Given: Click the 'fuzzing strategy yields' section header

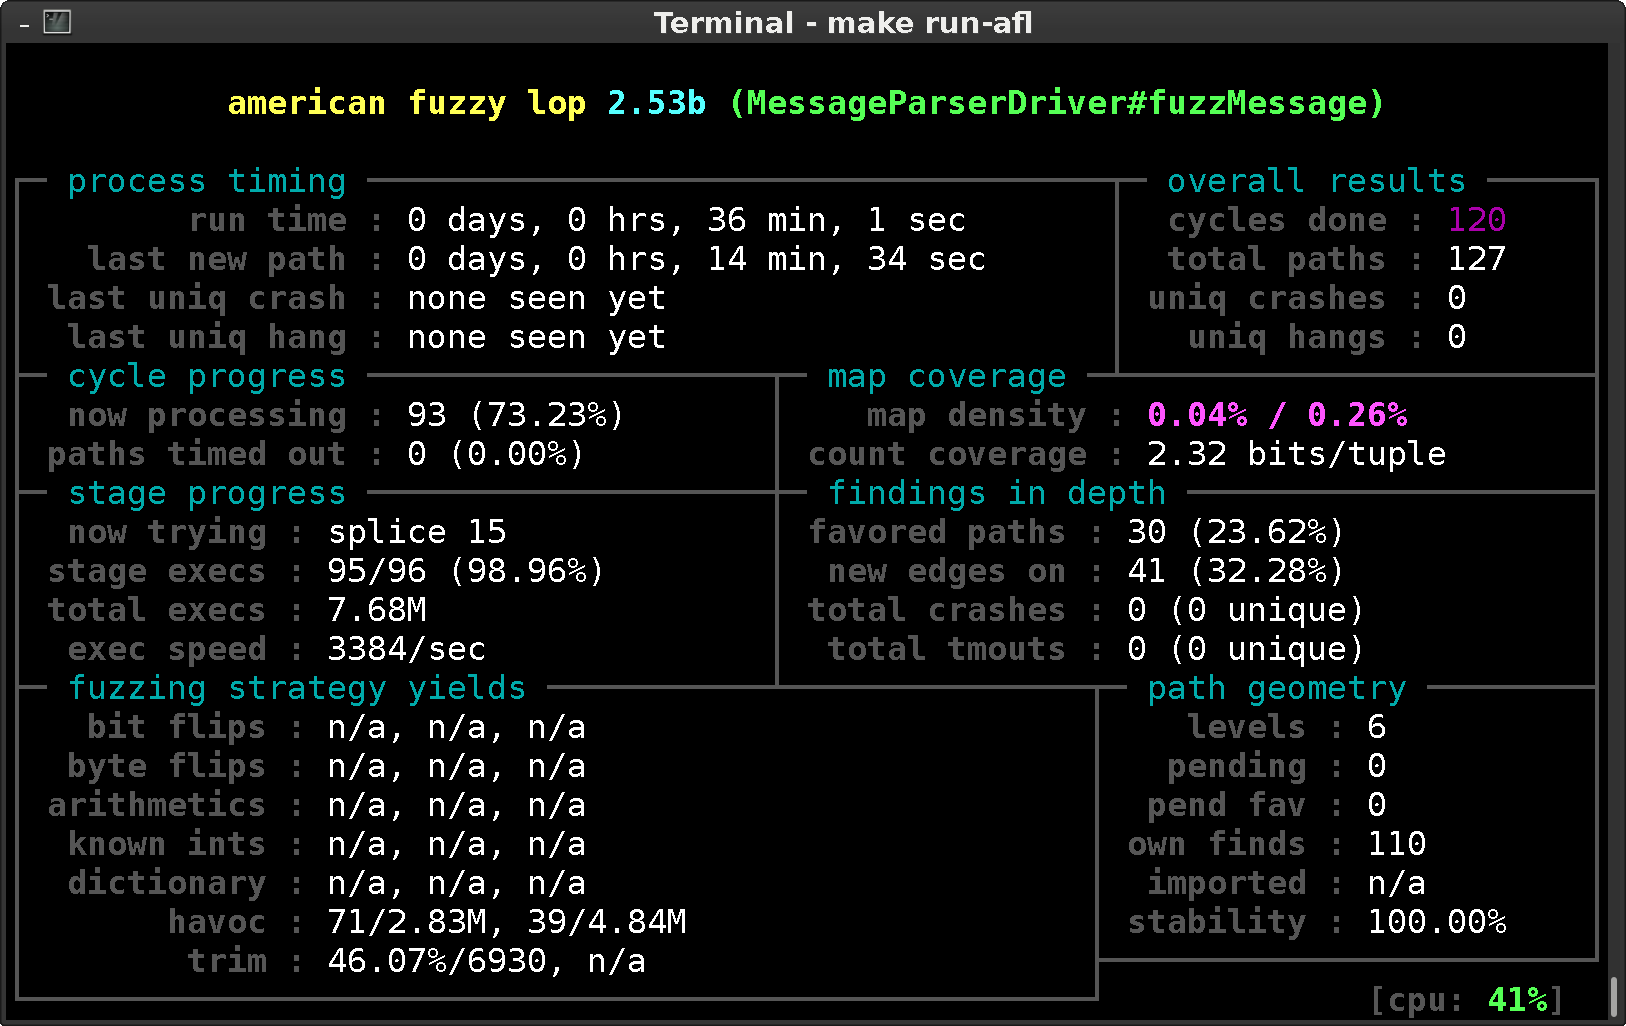Looking at the screenshot, I should pos(297,688).
